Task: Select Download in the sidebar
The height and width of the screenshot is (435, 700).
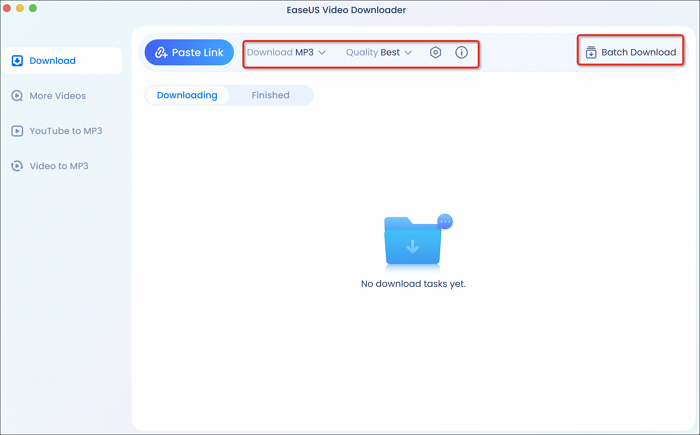Action: (62, 61)
